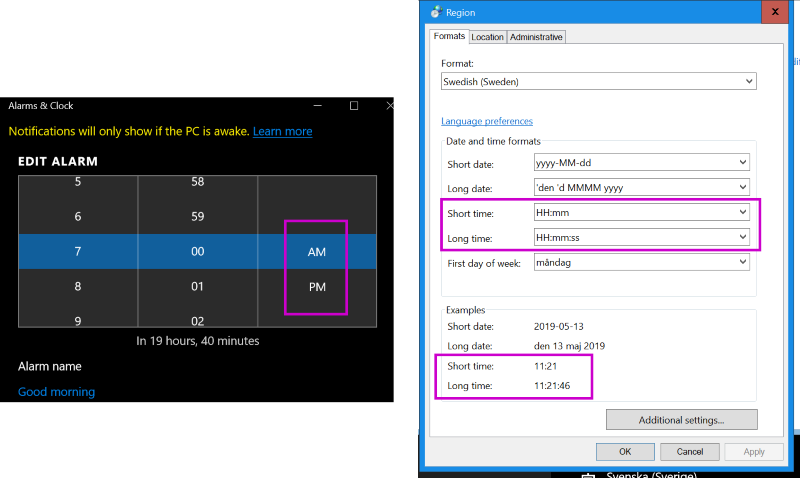This screenshot has height=478, width=800.
Task: Click the selected minute 00
Action: click(197, 251)
